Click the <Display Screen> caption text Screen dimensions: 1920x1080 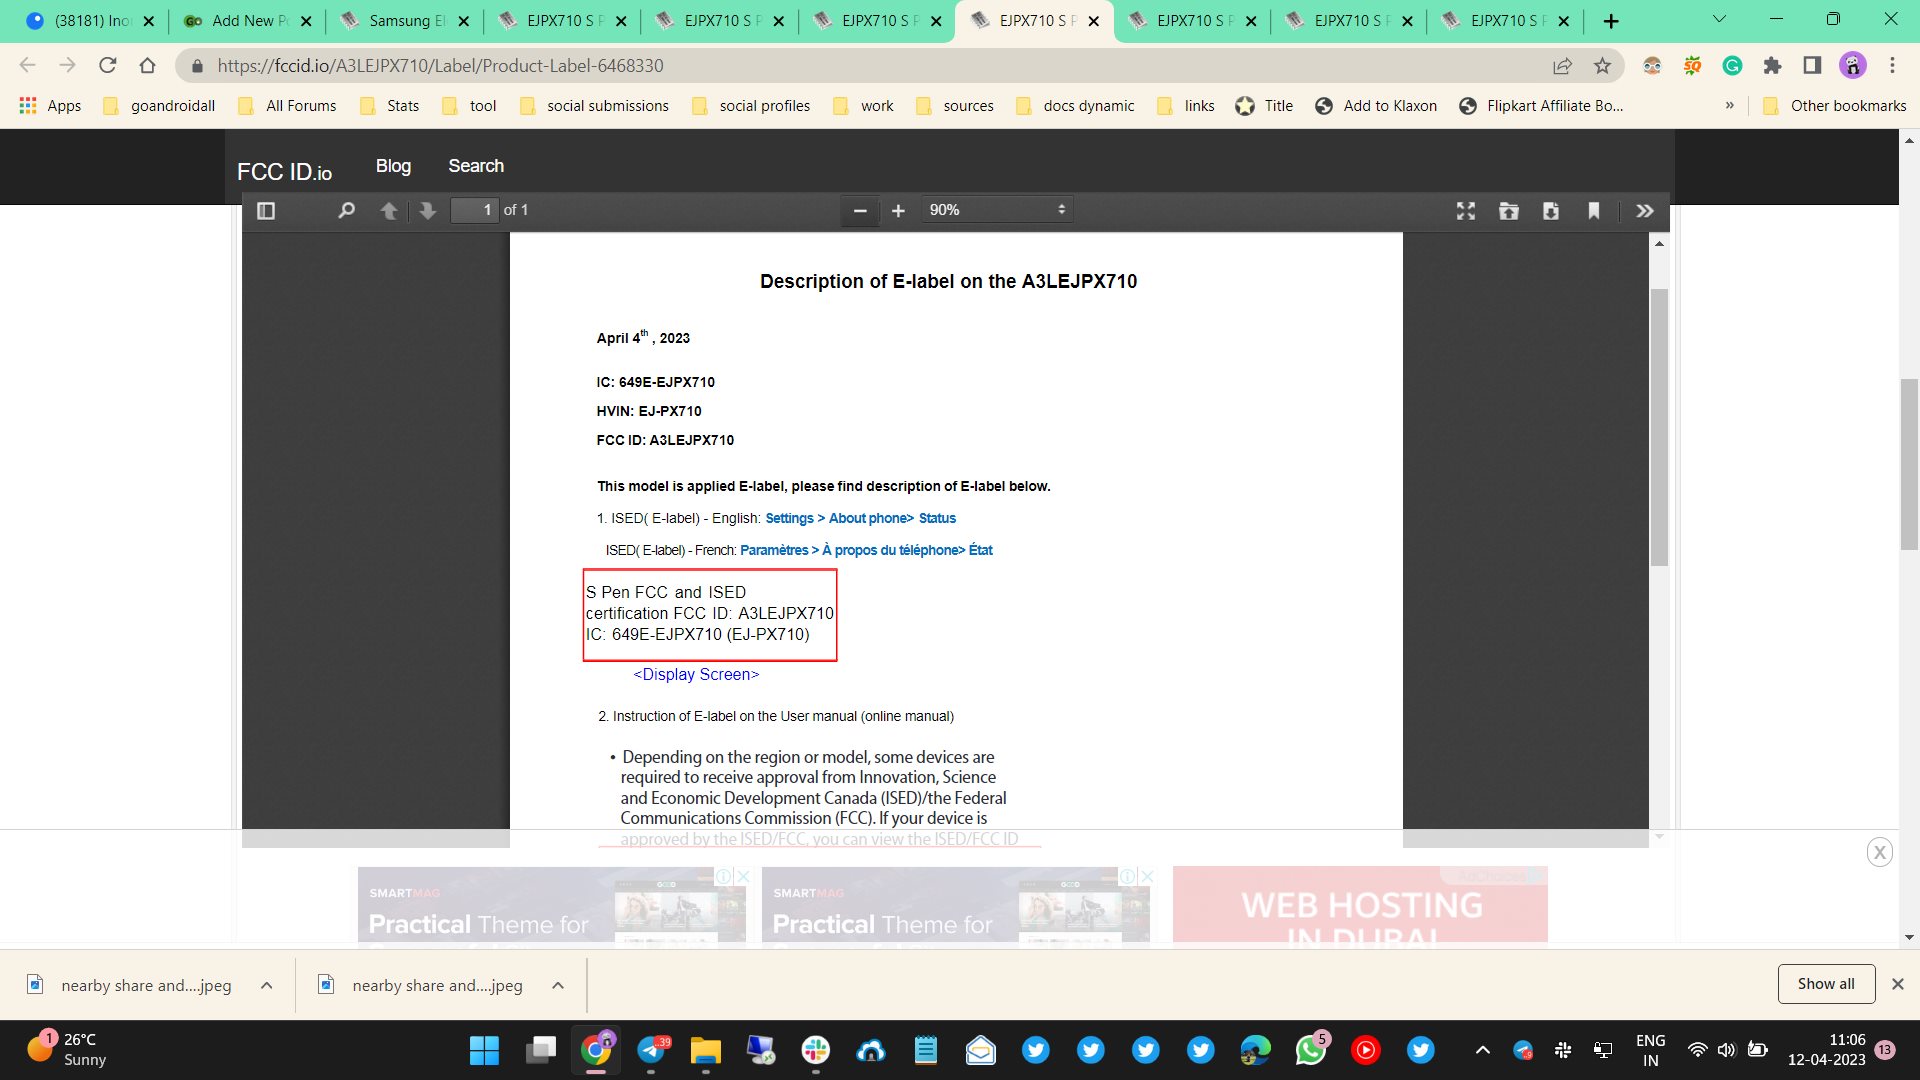(x=696, y=675)
